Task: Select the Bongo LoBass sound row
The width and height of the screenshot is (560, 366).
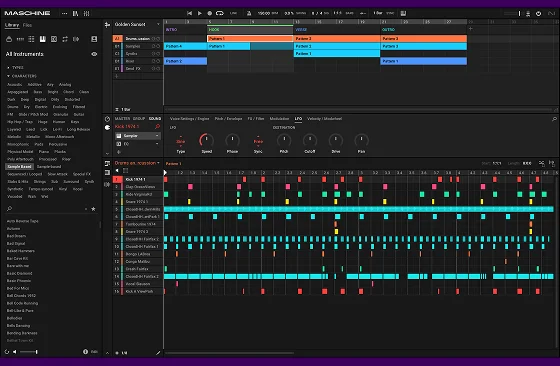Action: pos(138,254)
